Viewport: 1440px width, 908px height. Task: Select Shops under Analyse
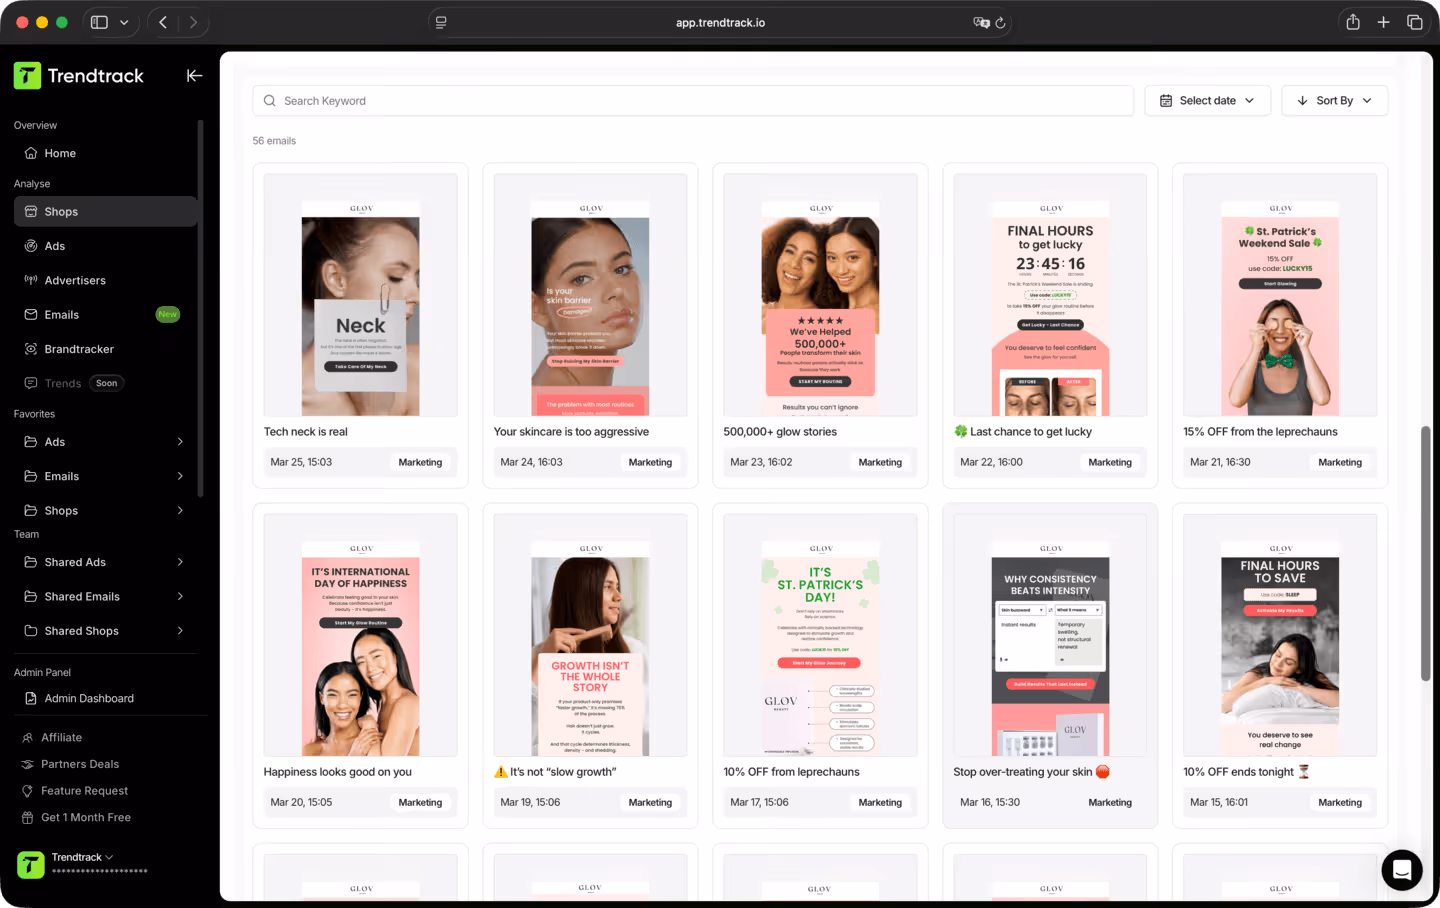coord(105,211)
